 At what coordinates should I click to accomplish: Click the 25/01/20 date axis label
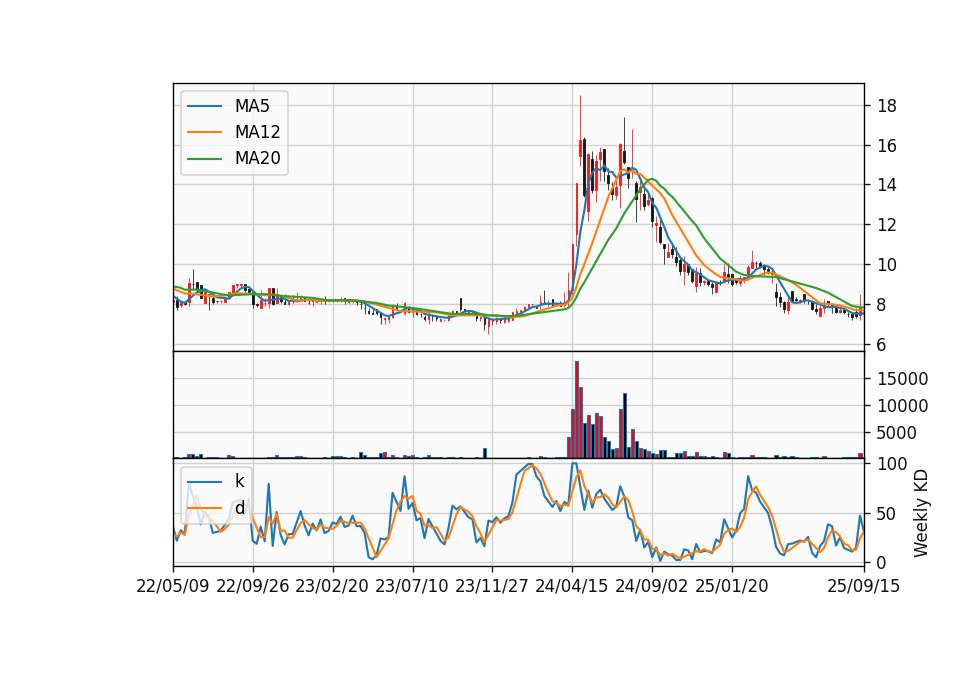(732, 586)
